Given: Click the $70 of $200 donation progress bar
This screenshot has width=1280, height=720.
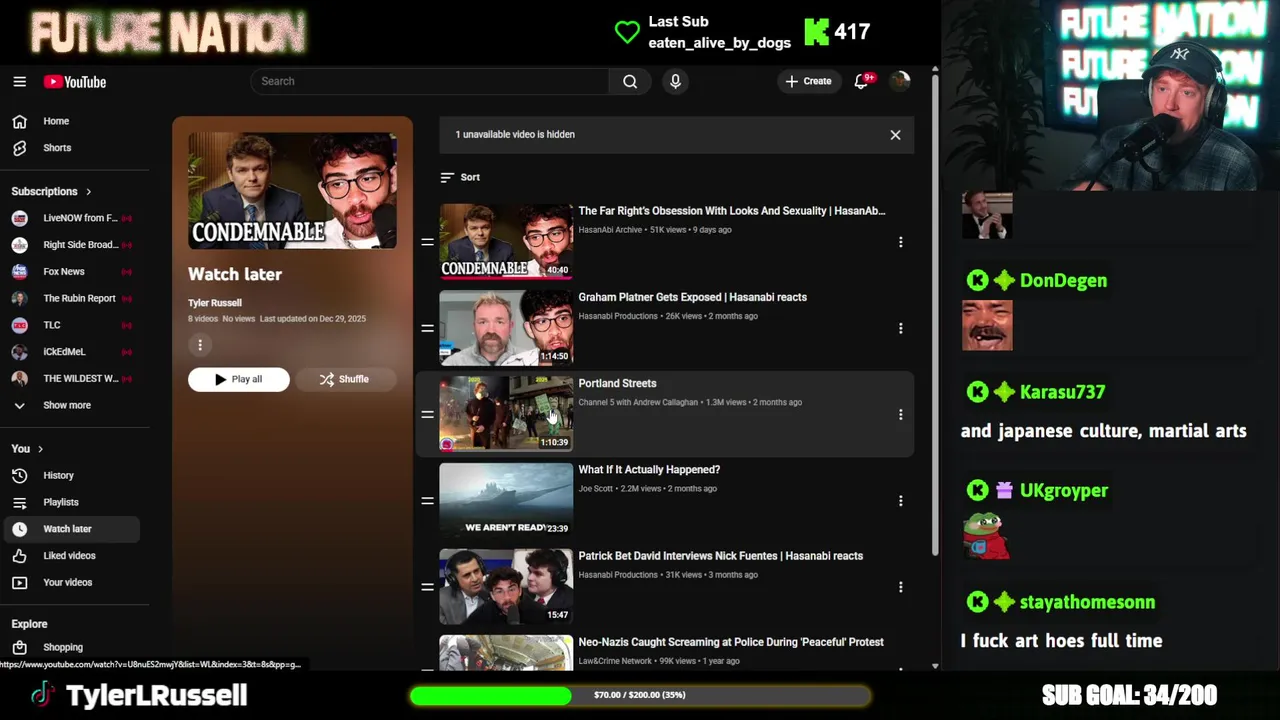Looking at the screenshot, I should (x=640, y=695).
